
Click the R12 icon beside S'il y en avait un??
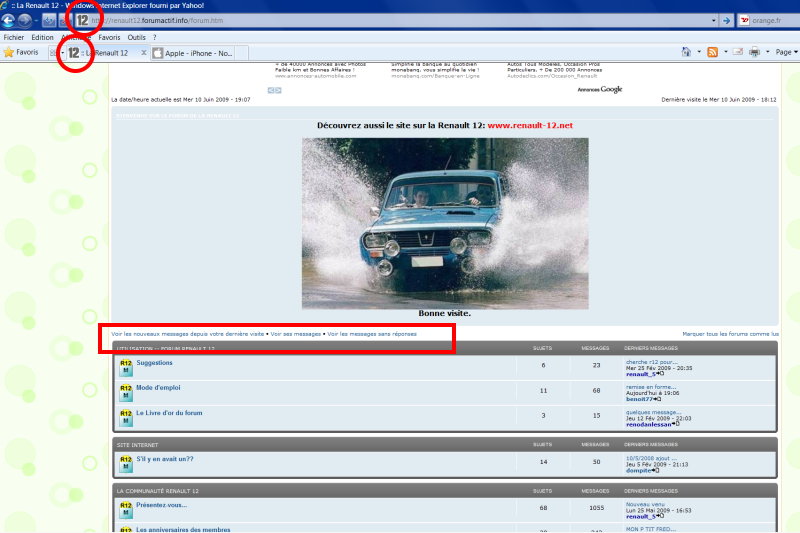click(126, 464)
